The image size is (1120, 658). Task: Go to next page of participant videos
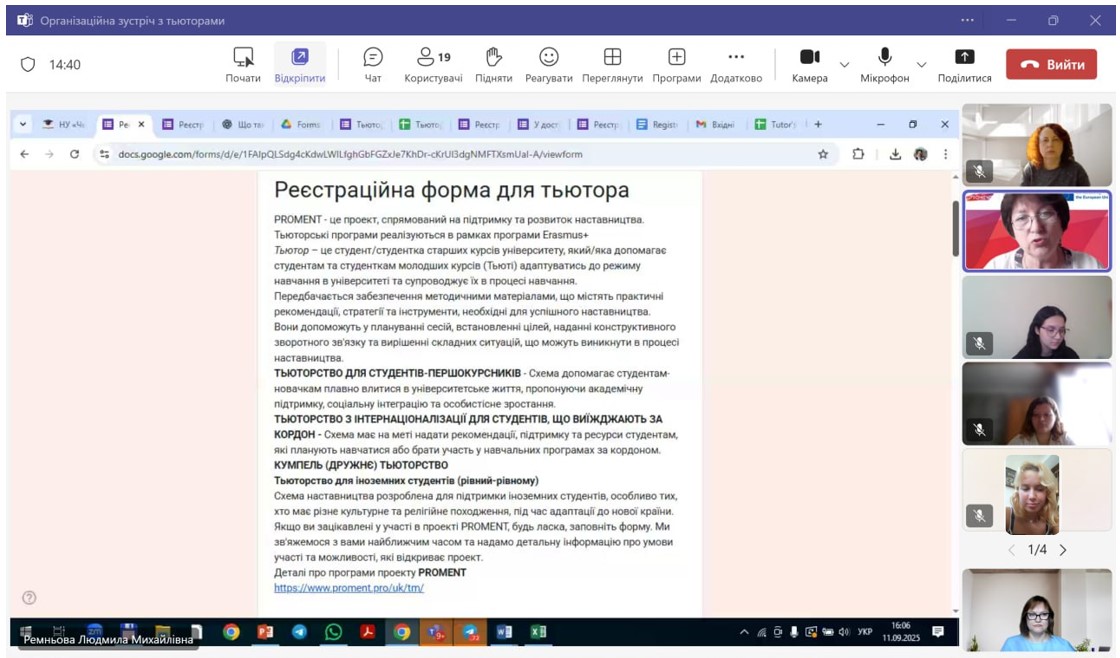pyautogui.click(x=1063, y=550)
